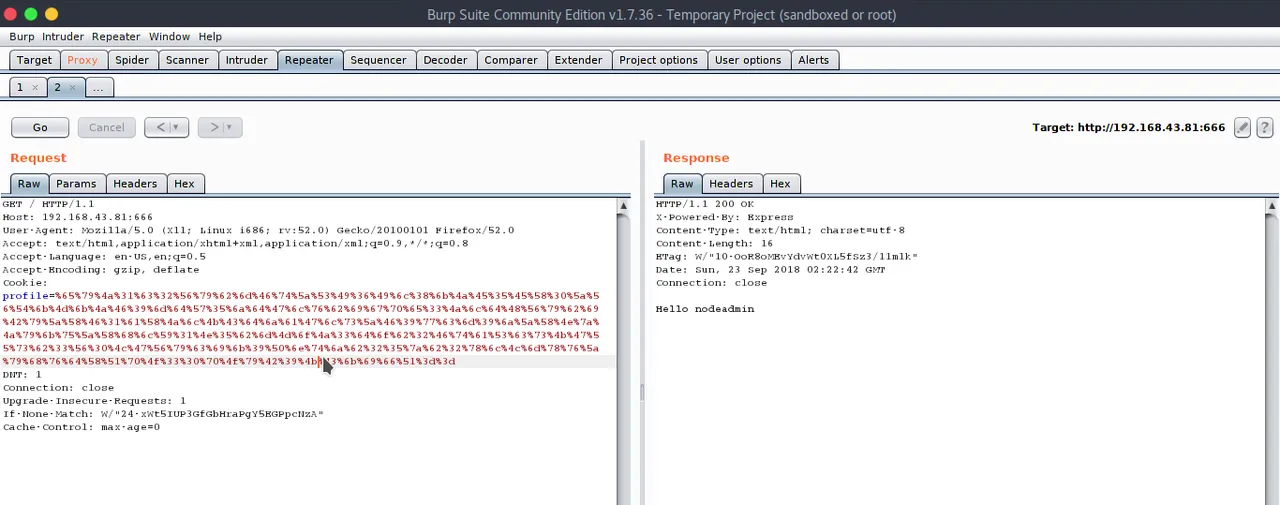Click the red close window button
Screen dimensions: 1280x505
(x=10, y=14)
